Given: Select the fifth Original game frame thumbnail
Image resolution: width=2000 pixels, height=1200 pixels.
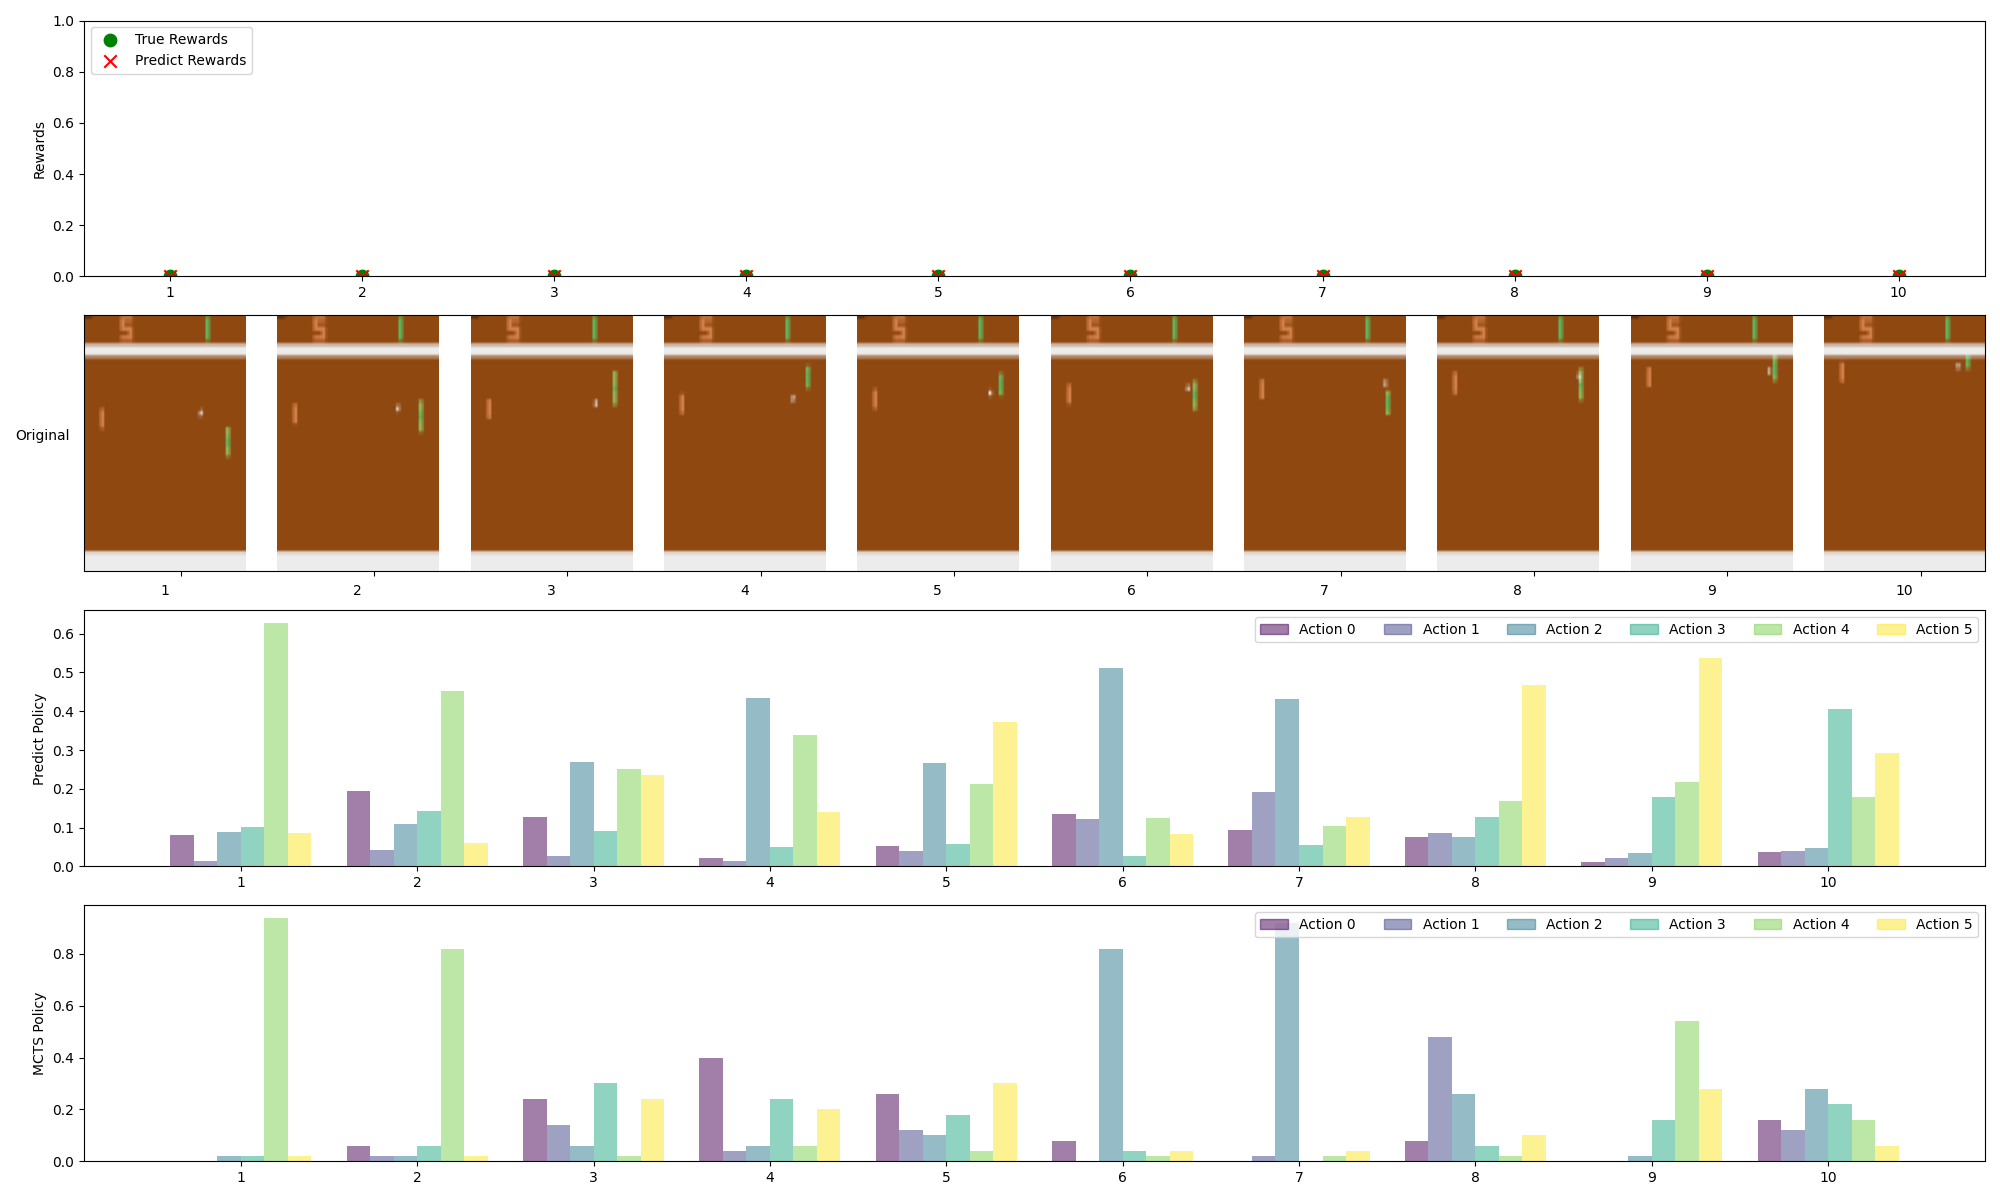Looking at the screenshot, I should pyautogui.click(x=938, y=443).
